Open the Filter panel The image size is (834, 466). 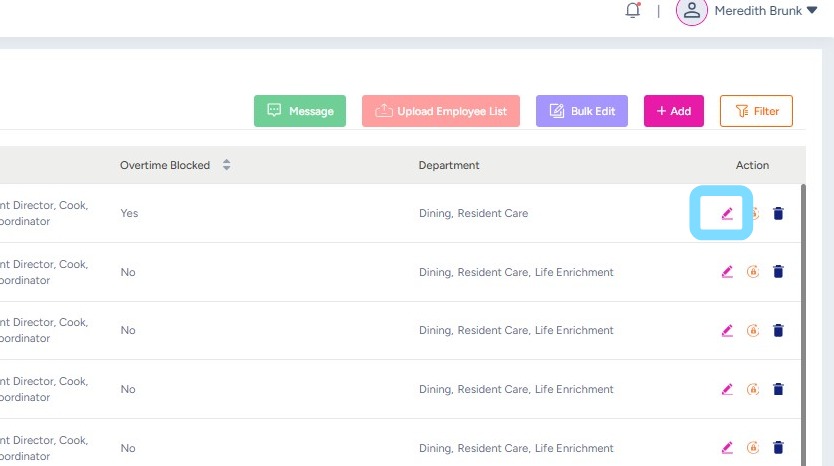pos(756,111)
